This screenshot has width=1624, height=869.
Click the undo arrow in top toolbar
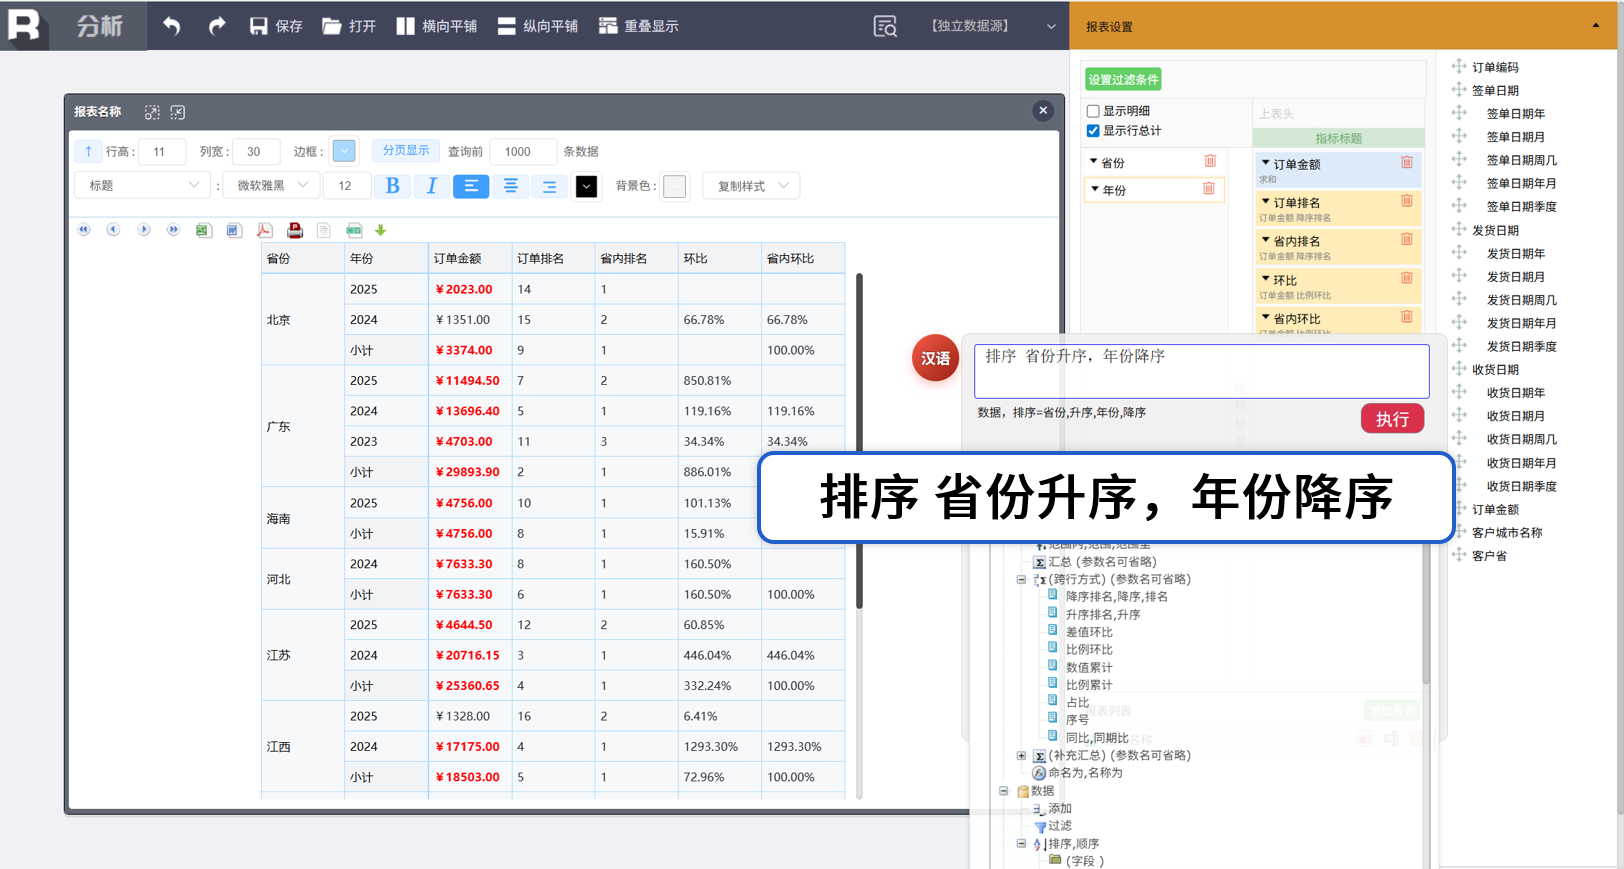click(x=172, y=26)
